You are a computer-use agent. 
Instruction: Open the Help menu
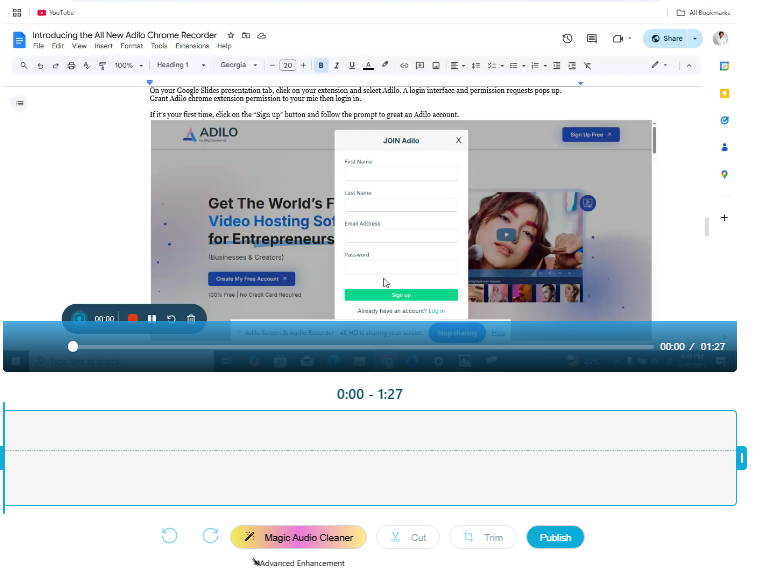(x=224, y=46)
